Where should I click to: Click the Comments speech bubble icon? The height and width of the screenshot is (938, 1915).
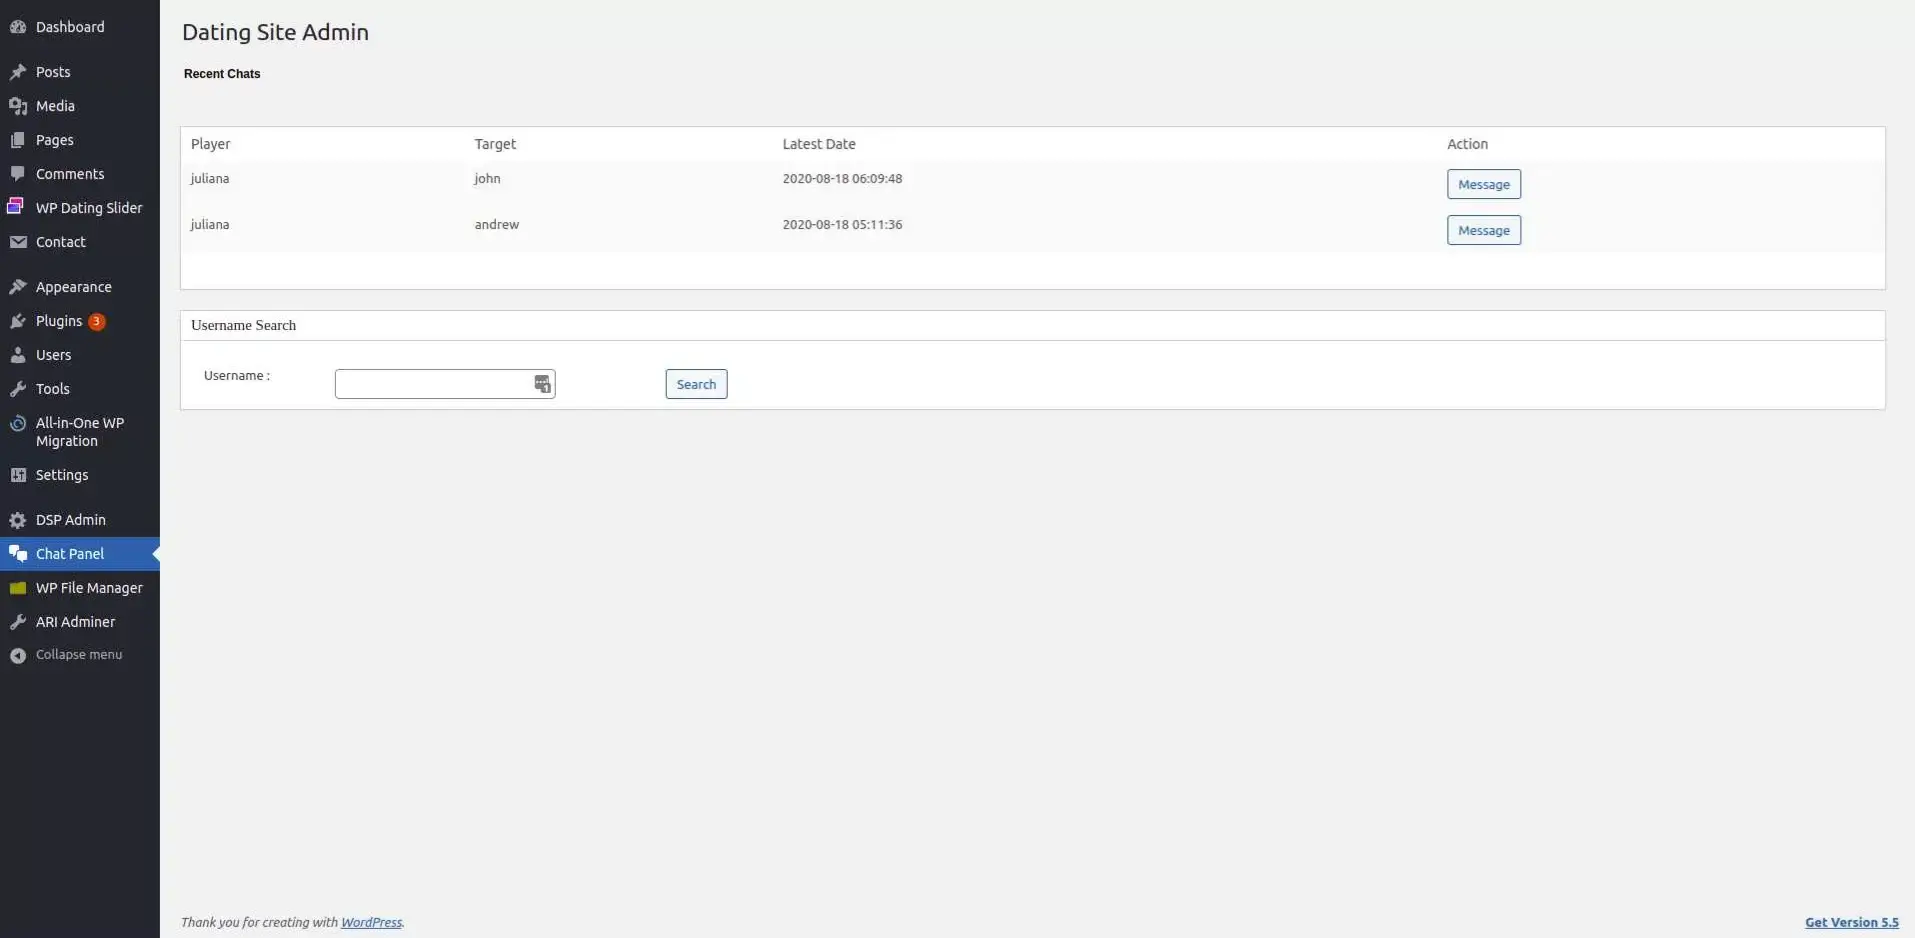coord(18,174)
